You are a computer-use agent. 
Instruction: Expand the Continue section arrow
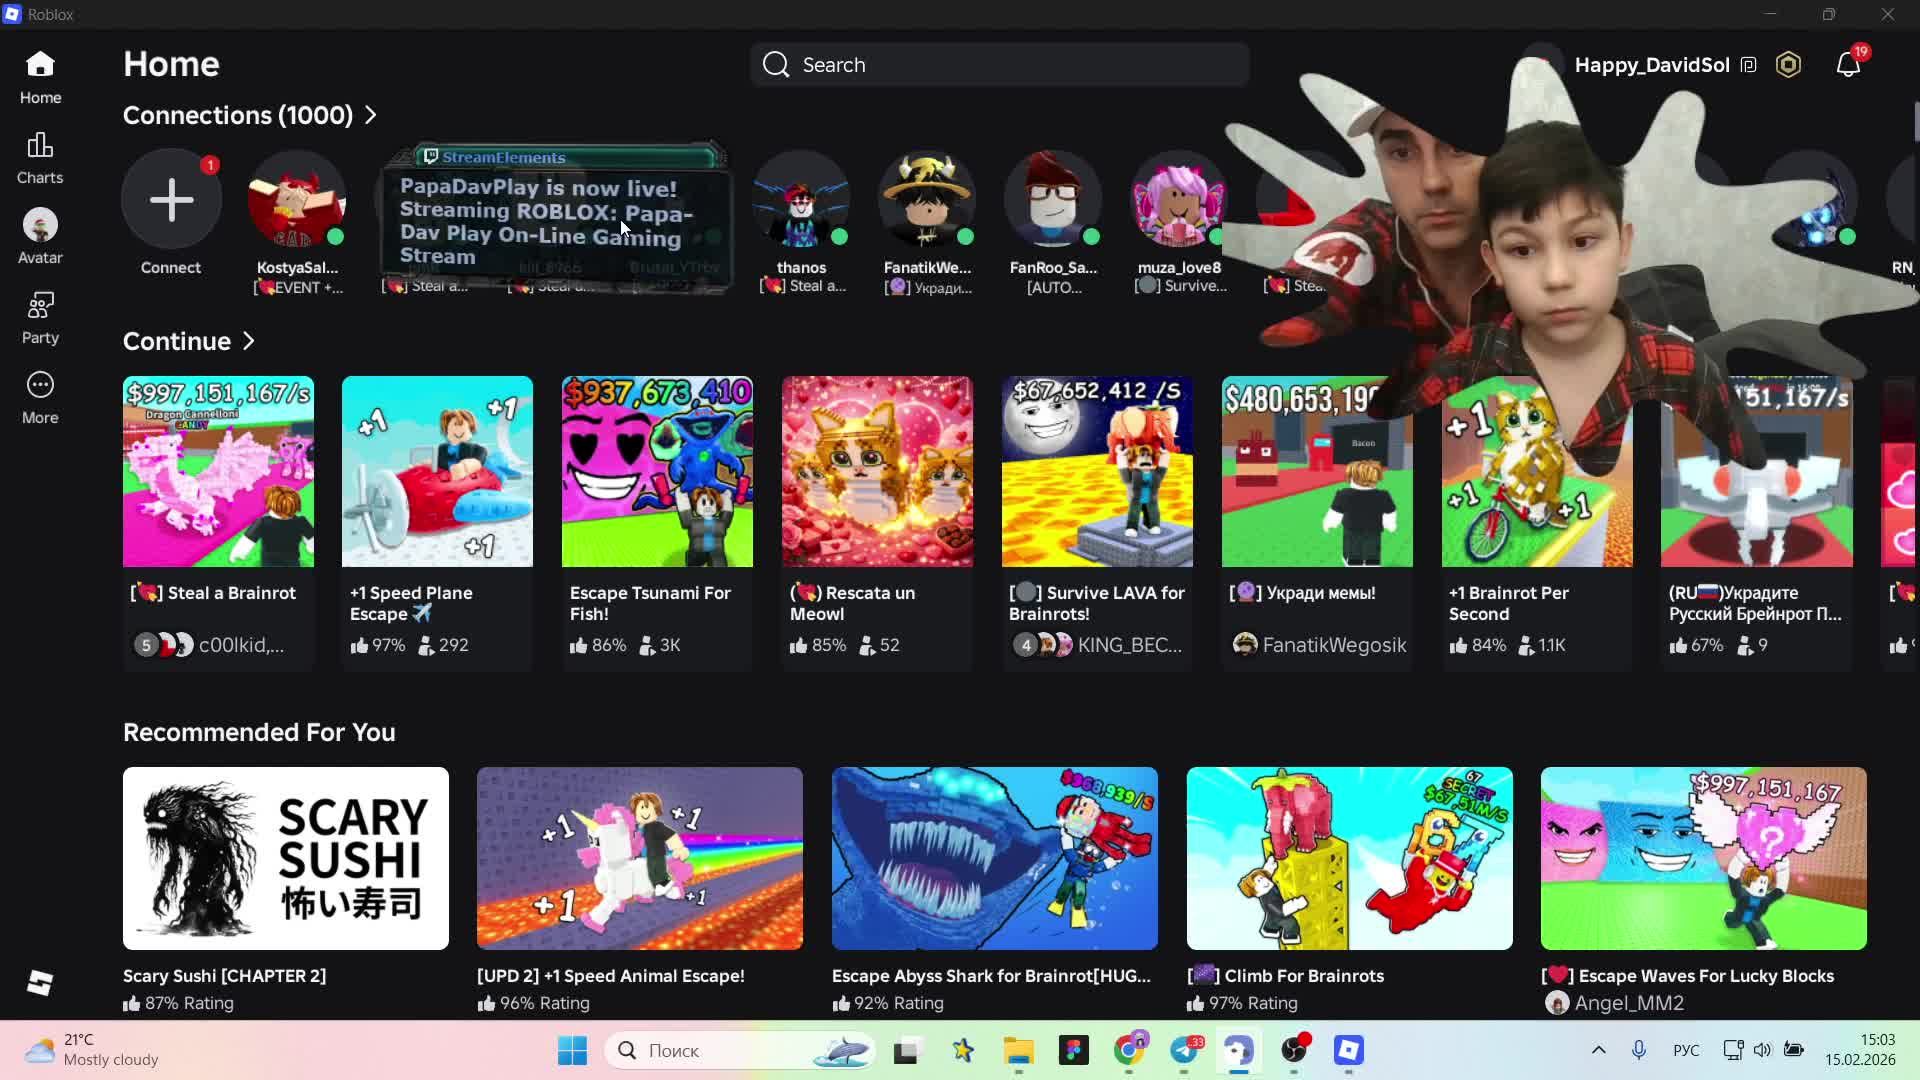pyautogui.click(x=249, y=341)
